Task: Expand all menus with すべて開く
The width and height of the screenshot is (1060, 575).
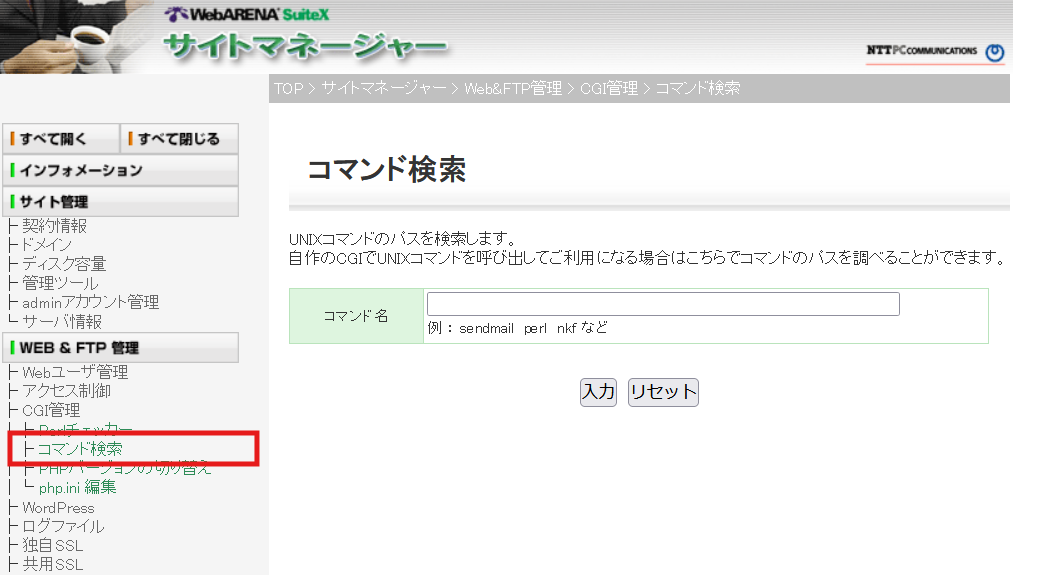Action: 60,139
